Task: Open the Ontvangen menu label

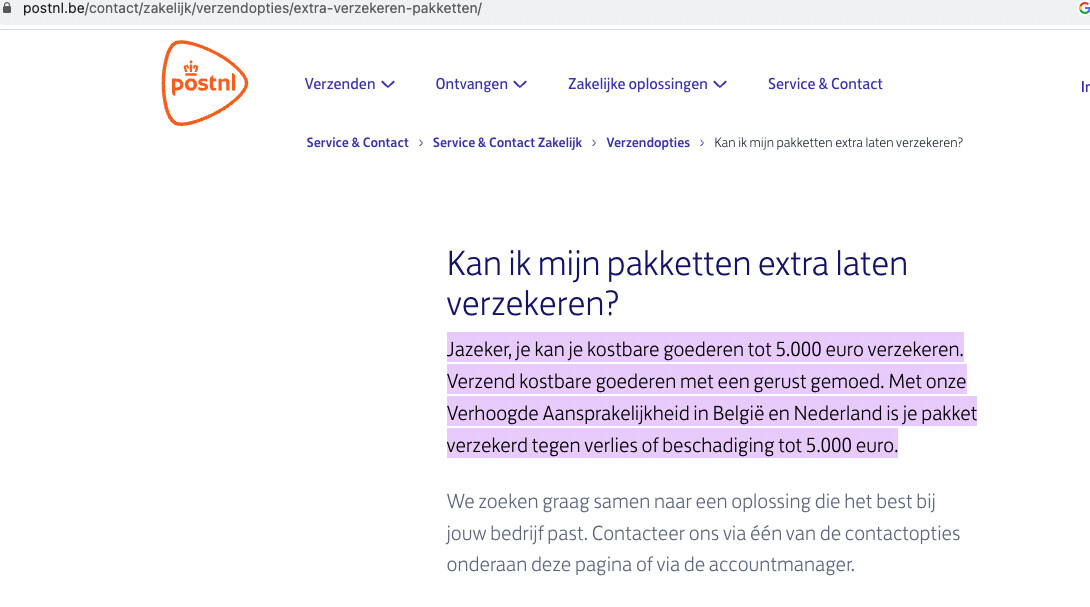Action: coord(471,84)
